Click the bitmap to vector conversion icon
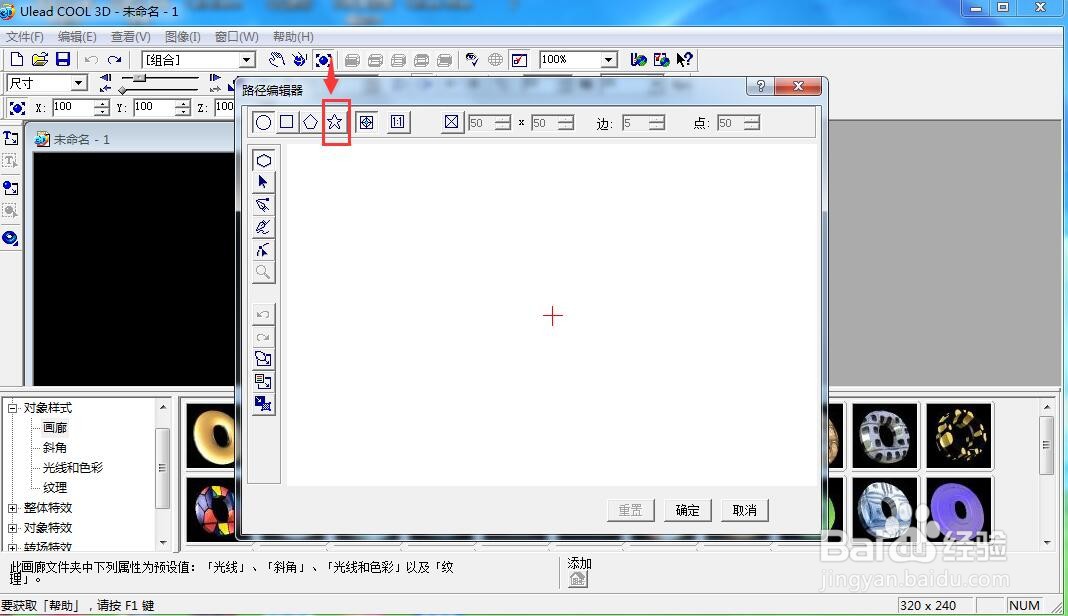The image size is (1068, 616). (264, 404)
